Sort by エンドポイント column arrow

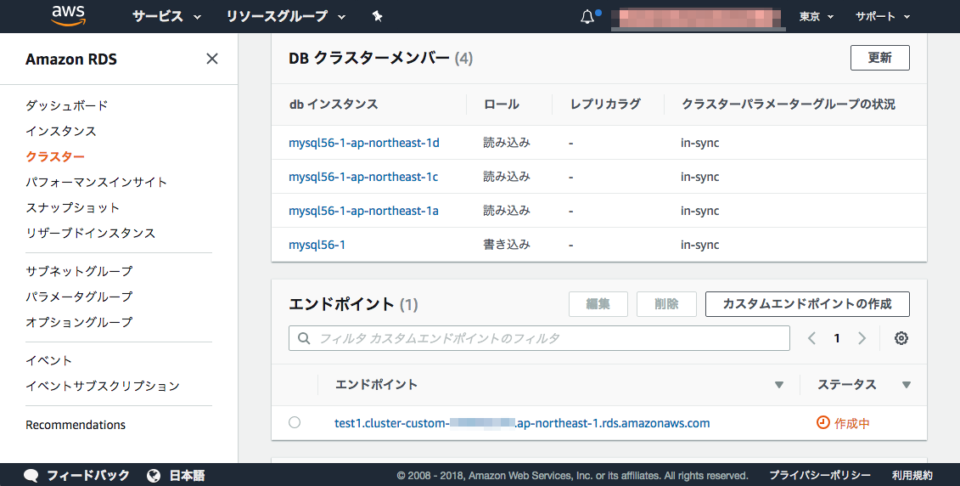[779, 385]
